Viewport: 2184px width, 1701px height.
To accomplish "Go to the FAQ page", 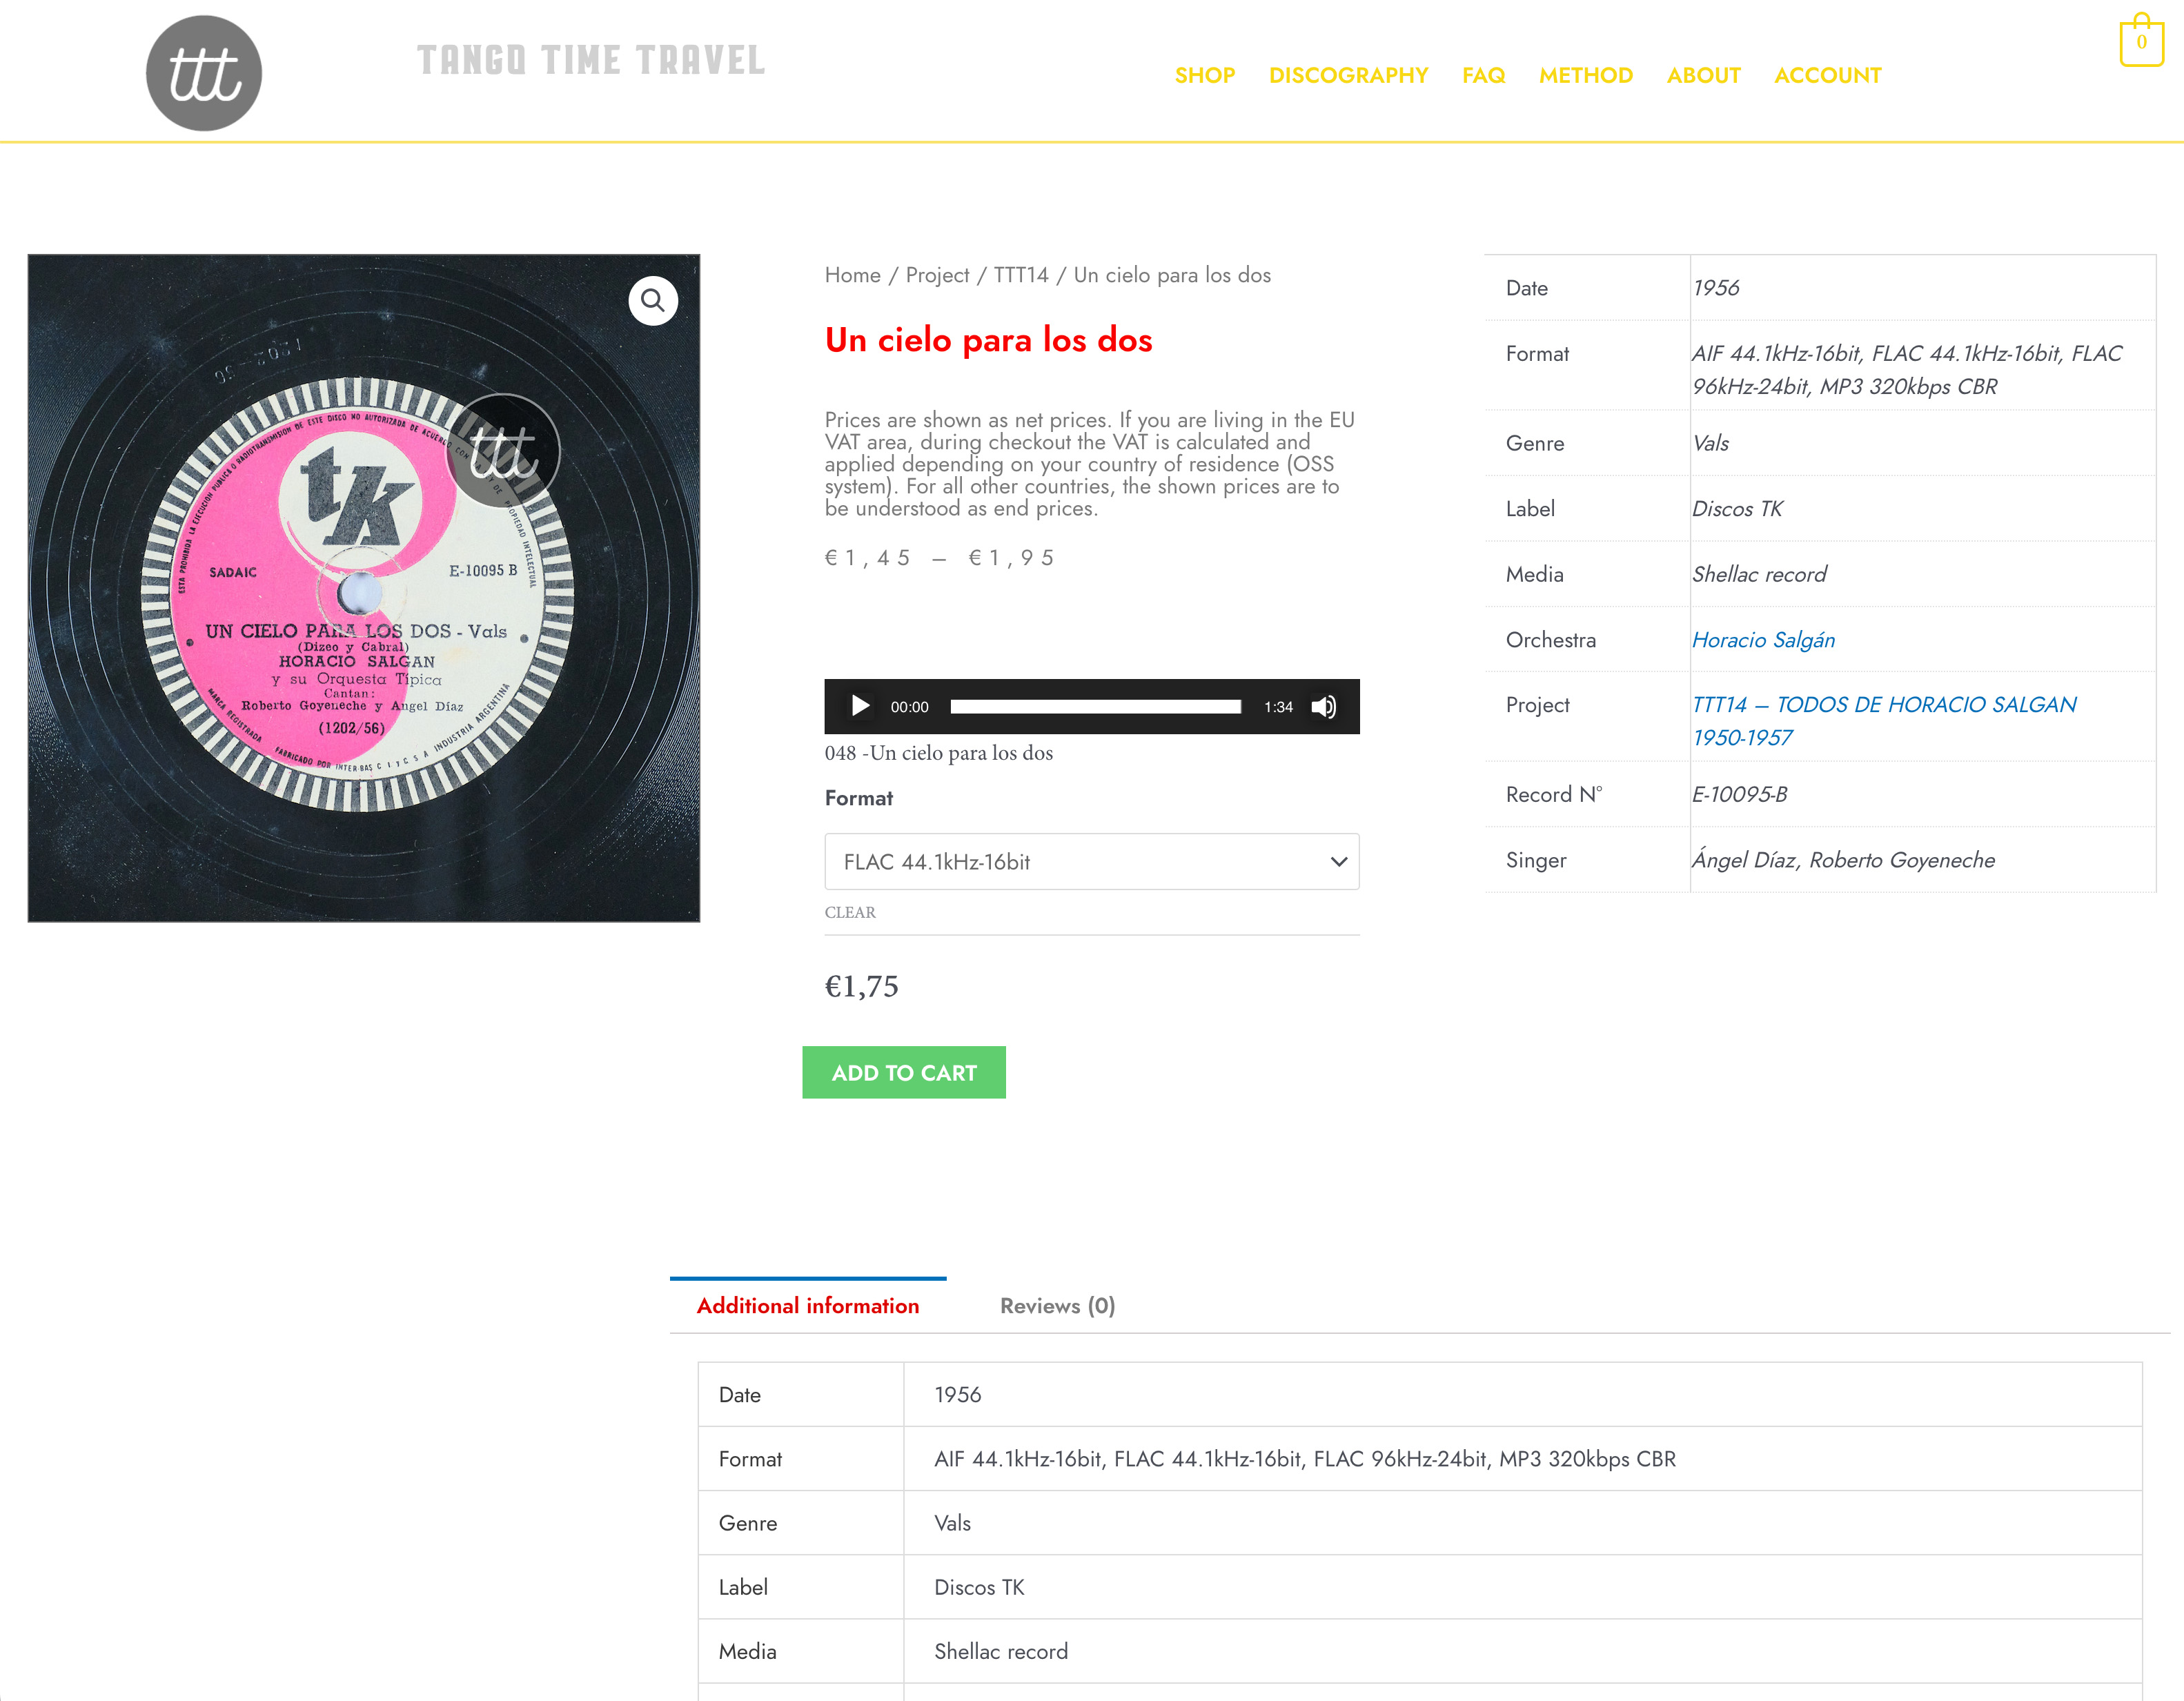I will 1483,75.
